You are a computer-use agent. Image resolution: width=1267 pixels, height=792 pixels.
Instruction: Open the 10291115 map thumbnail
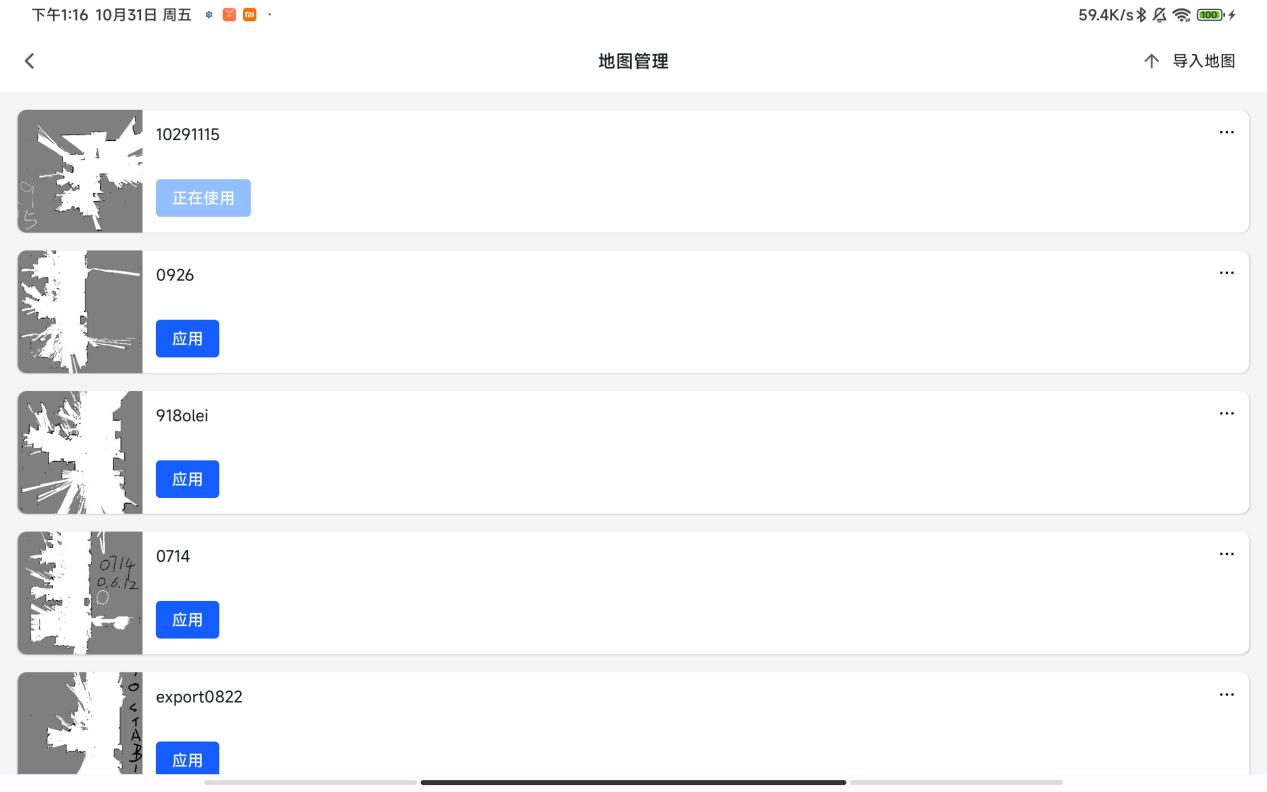[80, 171]
